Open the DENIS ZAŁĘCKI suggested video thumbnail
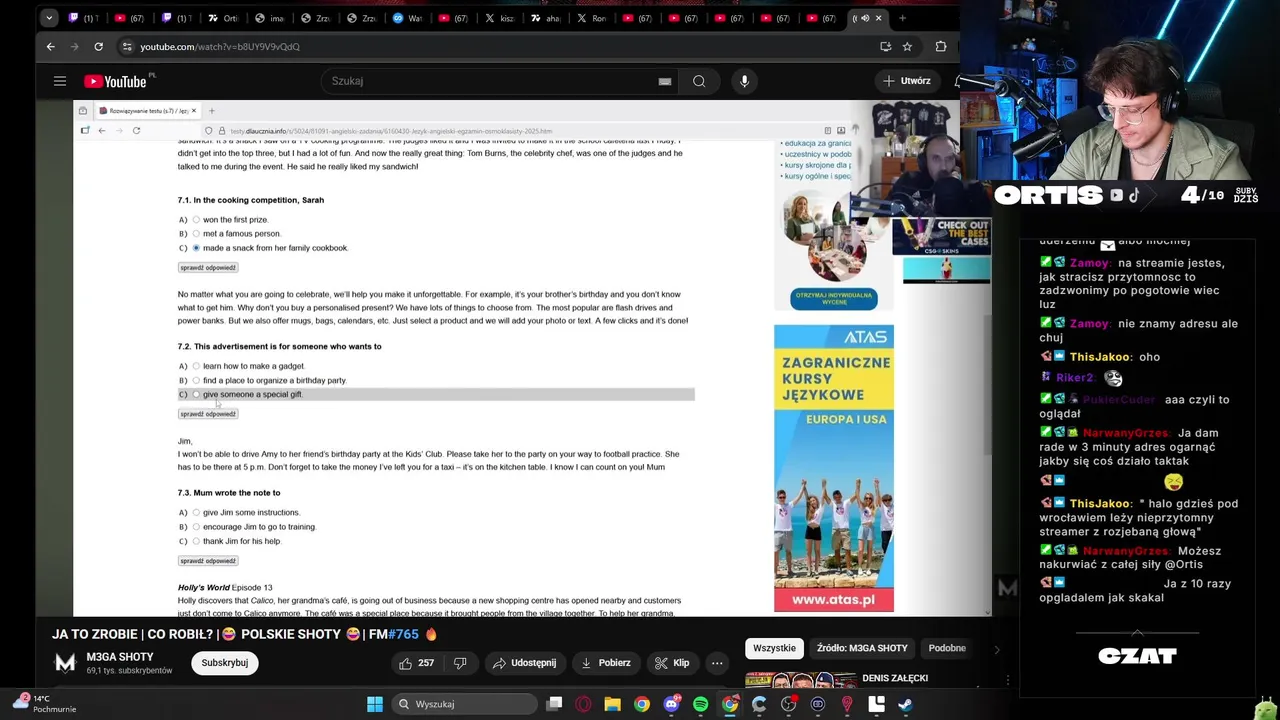Viewport: 1280px width, 720px height. (800, 681)
